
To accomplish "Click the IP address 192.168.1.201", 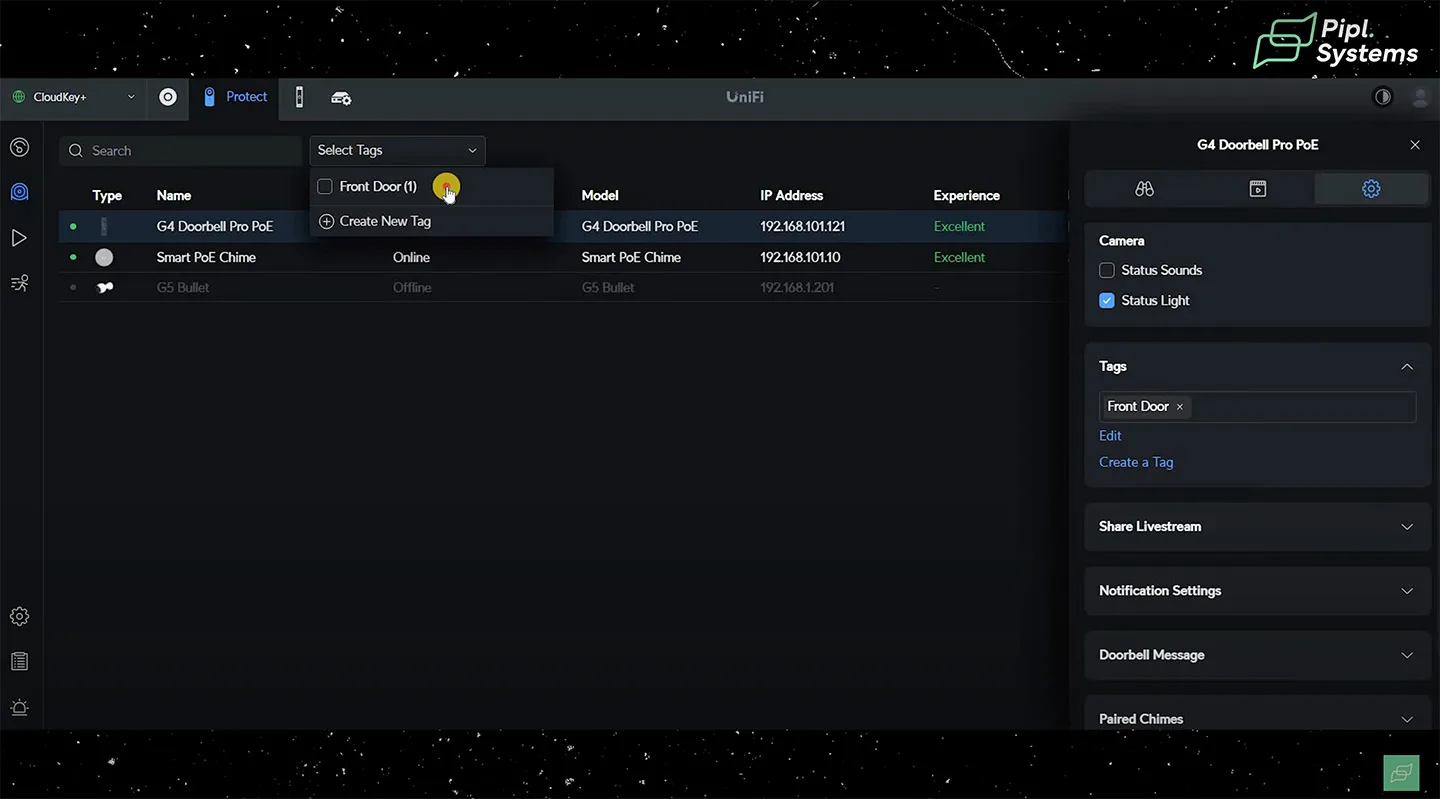I will click(x=797, y=288).
